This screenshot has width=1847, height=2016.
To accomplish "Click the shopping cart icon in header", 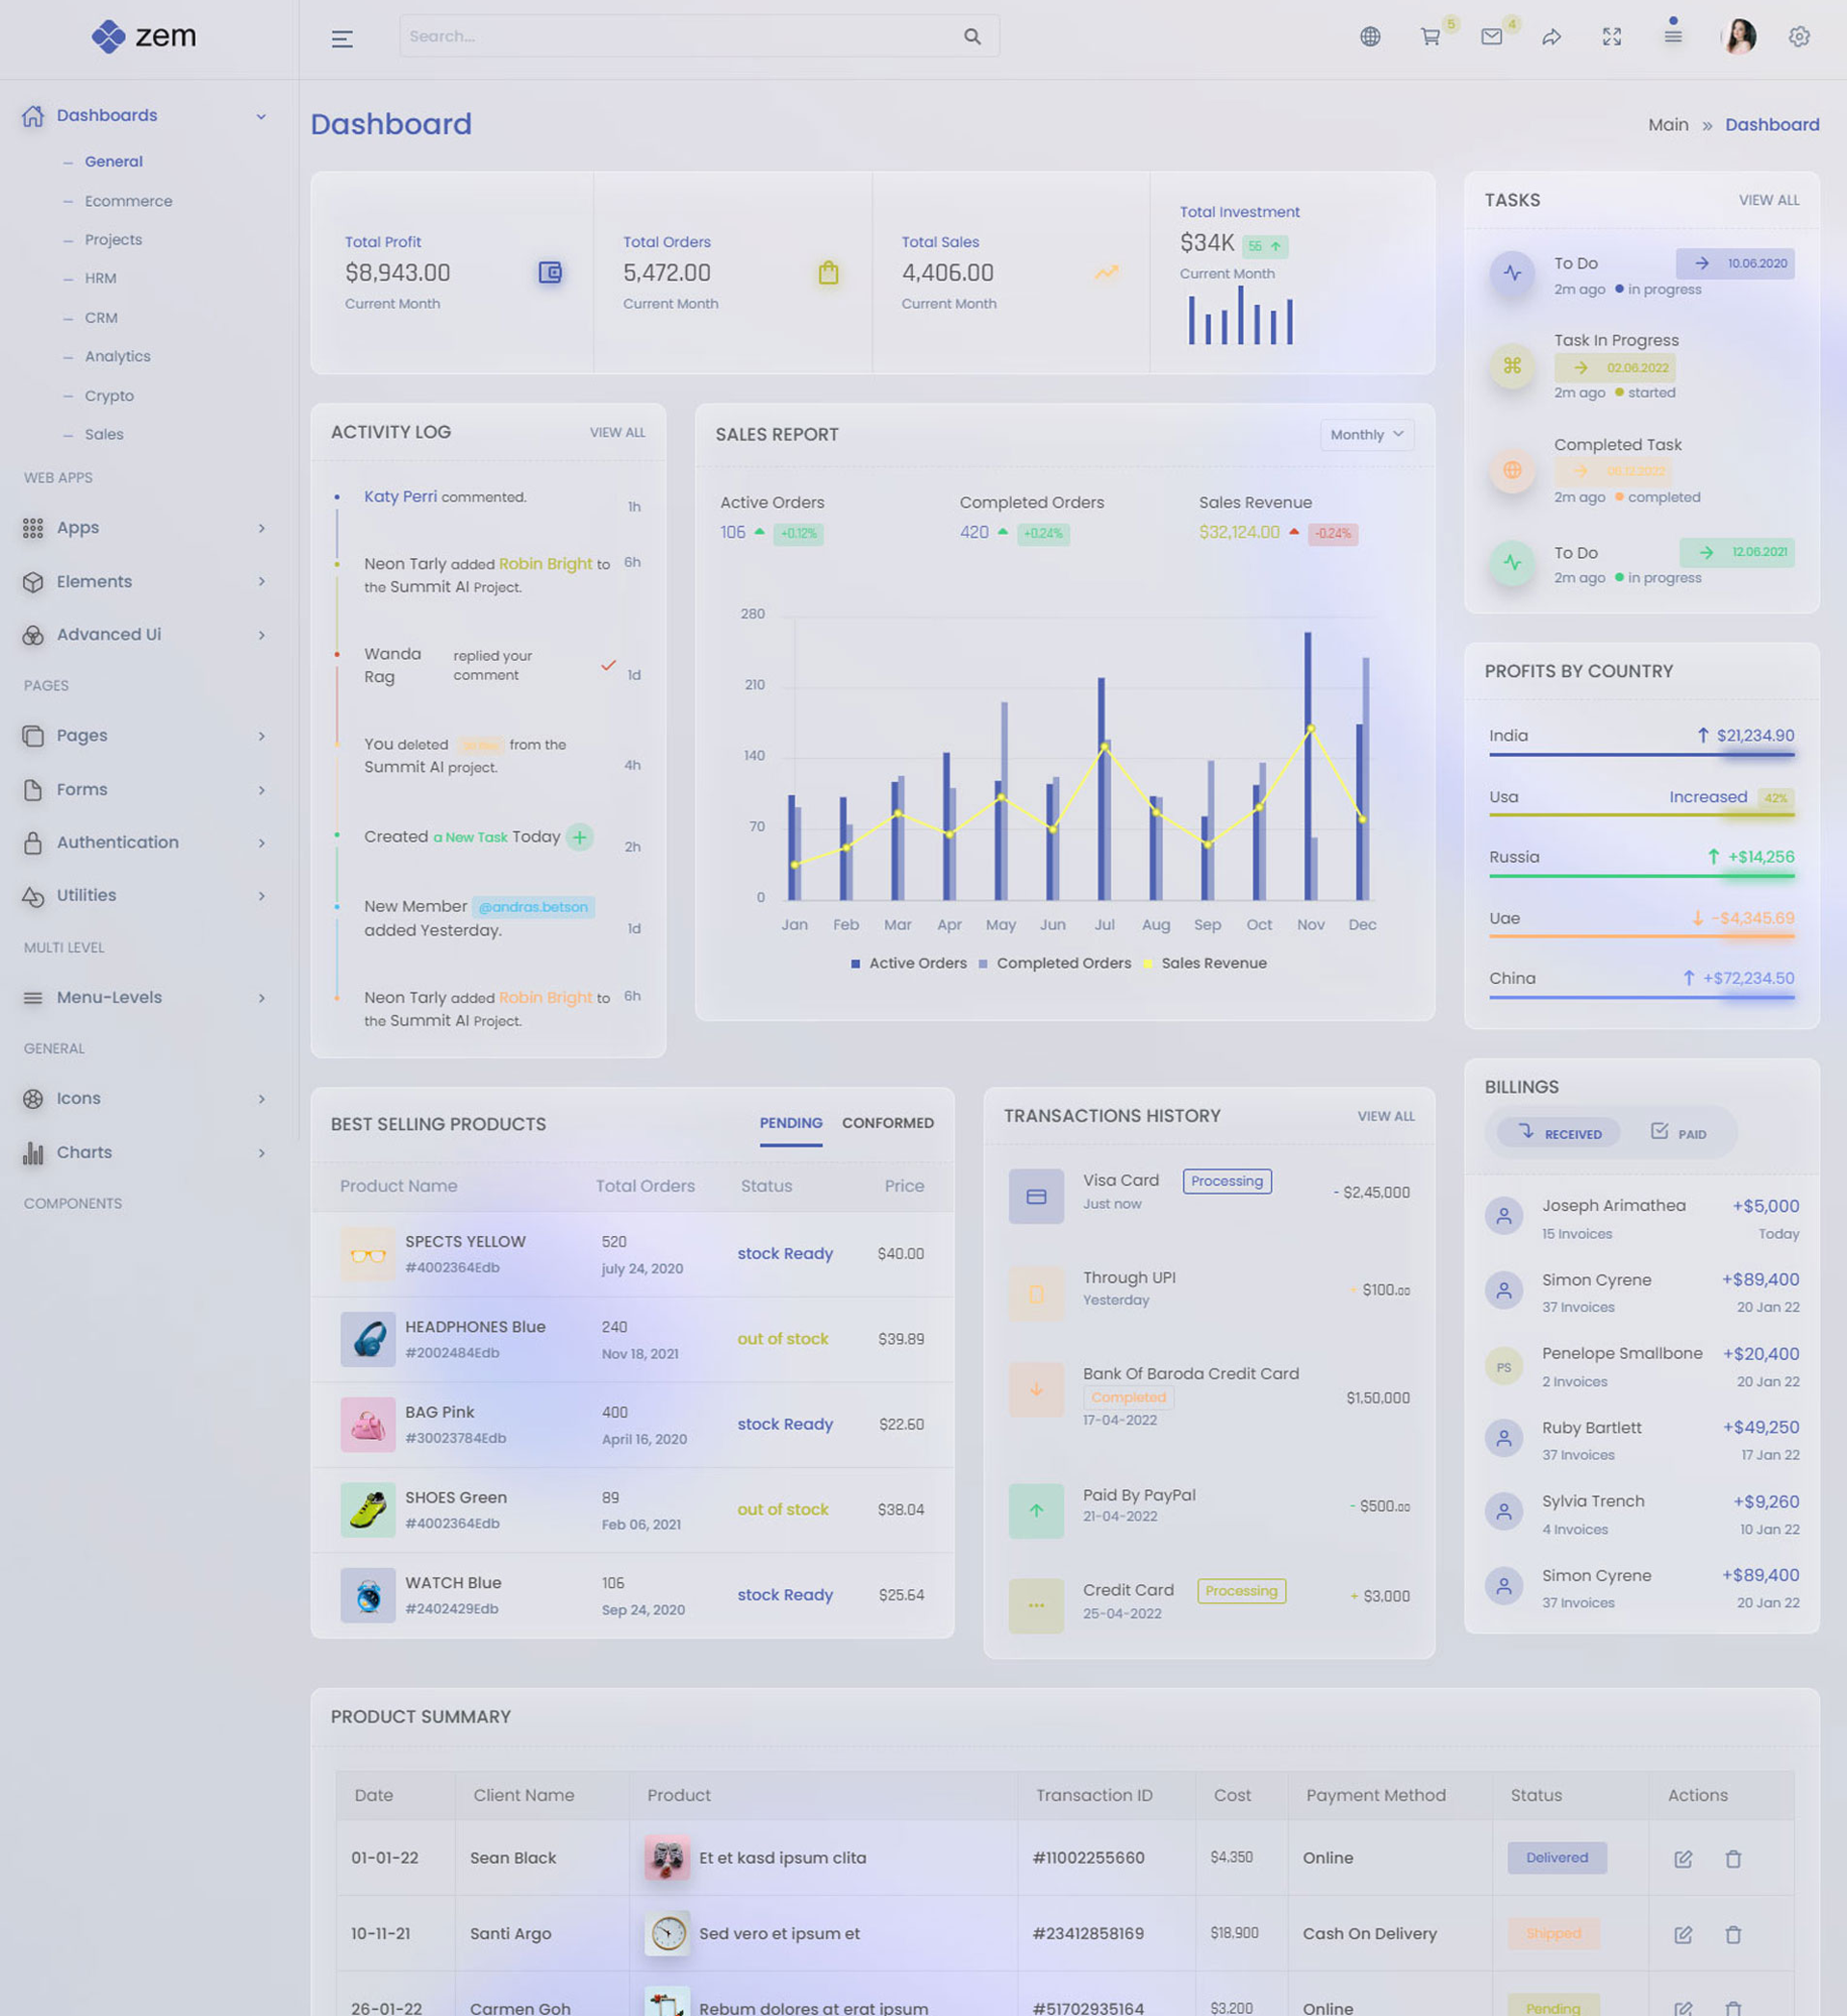I will [1430, 37].
